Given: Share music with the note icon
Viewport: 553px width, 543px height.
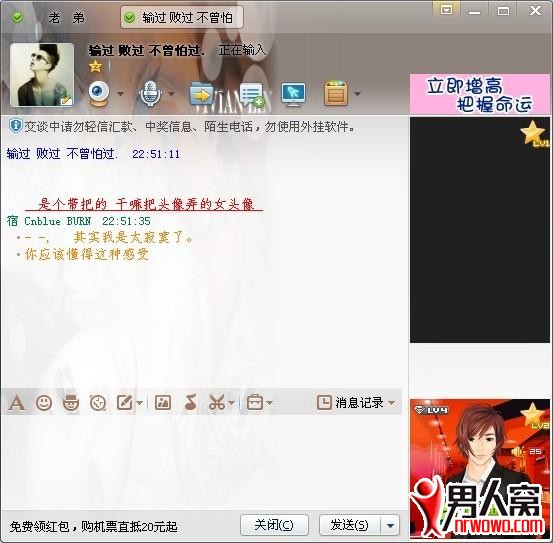Looking at the screenshot, I should point(190,402).
